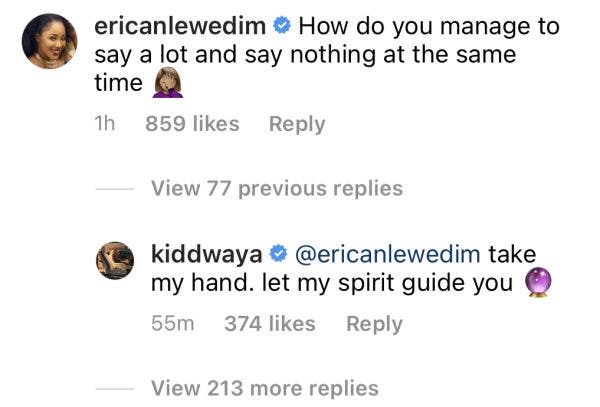Expand View 213 more replies
The height and width of the screenshot is (407, 600).
(264, 388)
